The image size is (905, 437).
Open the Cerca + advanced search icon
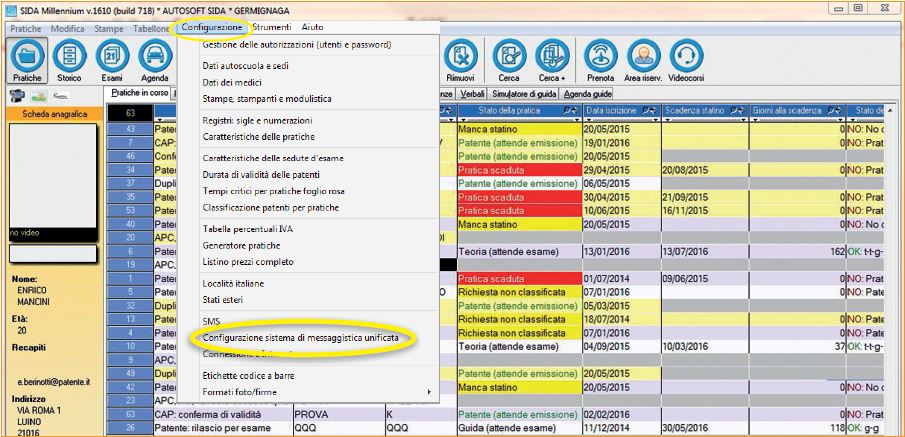(550, 59)
